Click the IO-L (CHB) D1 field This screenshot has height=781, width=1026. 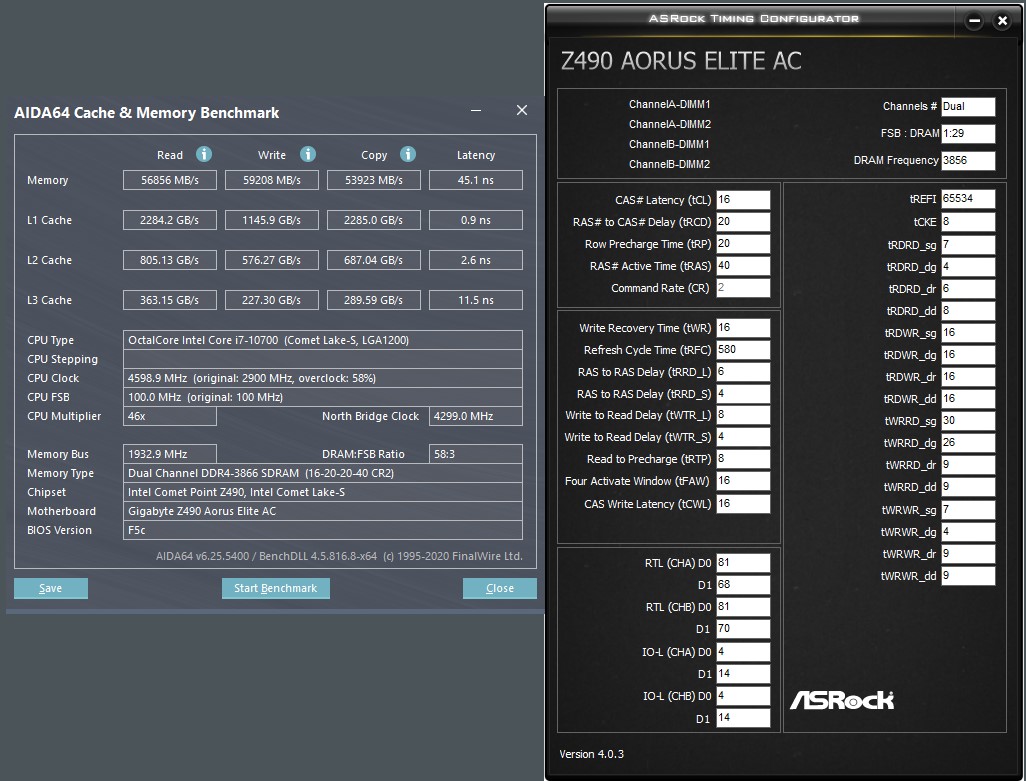(x=743, y=718)
